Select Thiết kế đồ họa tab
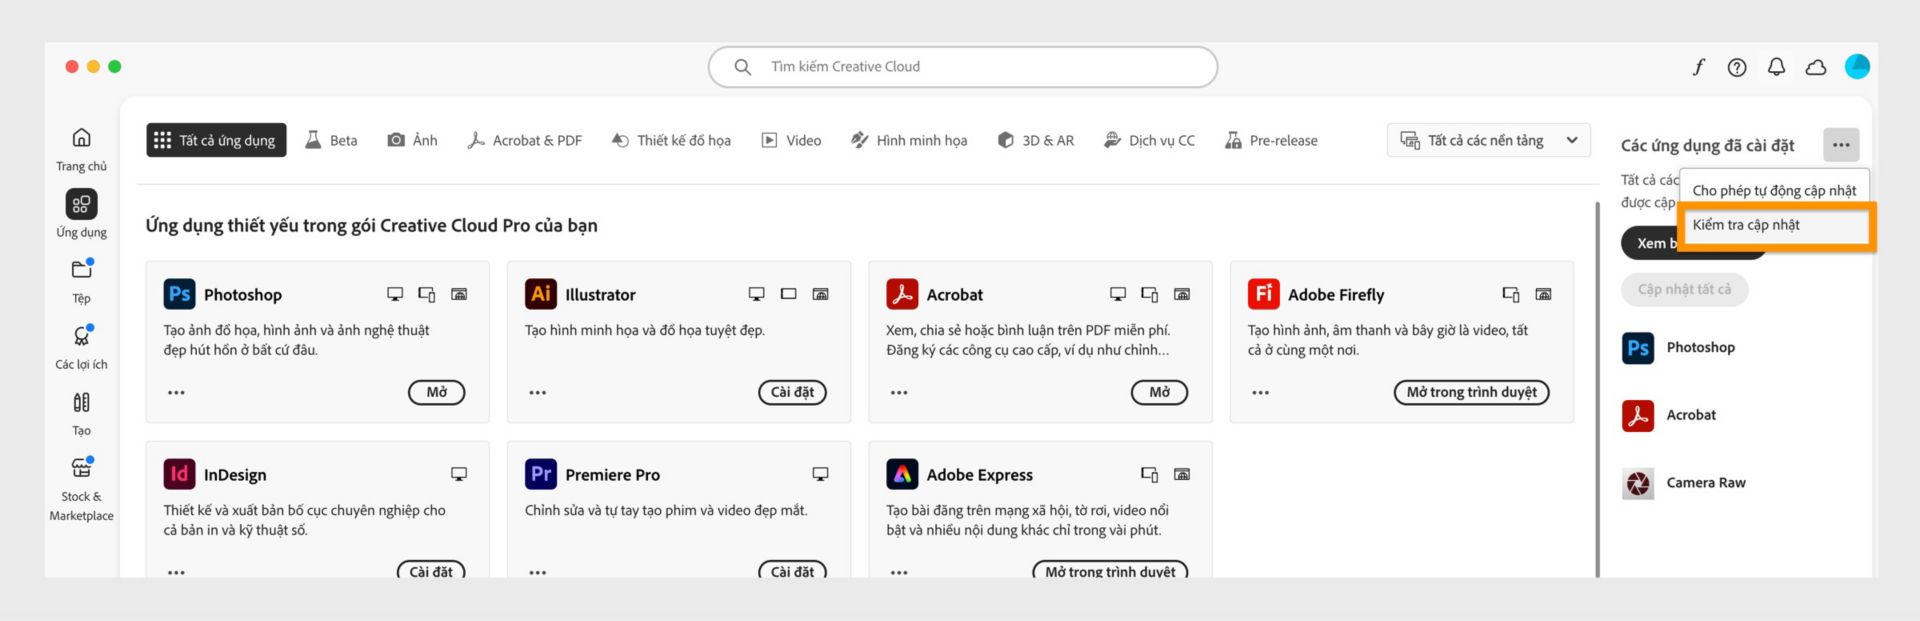Image resolution: width=1920 pixels, height=621 pixels. coord(671,140)
